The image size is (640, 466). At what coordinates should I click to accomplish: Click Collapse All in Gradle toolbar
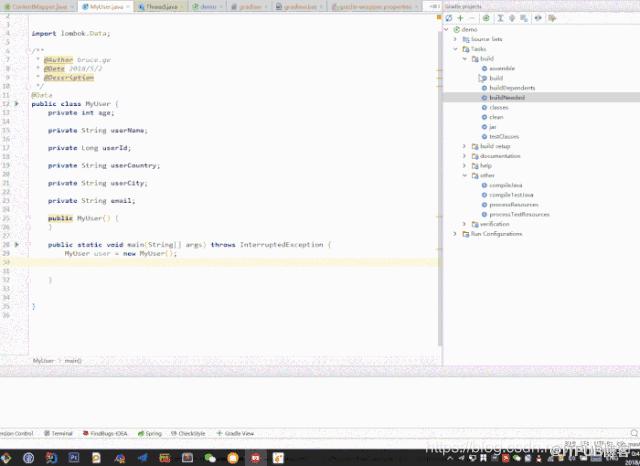click(512, 18)
